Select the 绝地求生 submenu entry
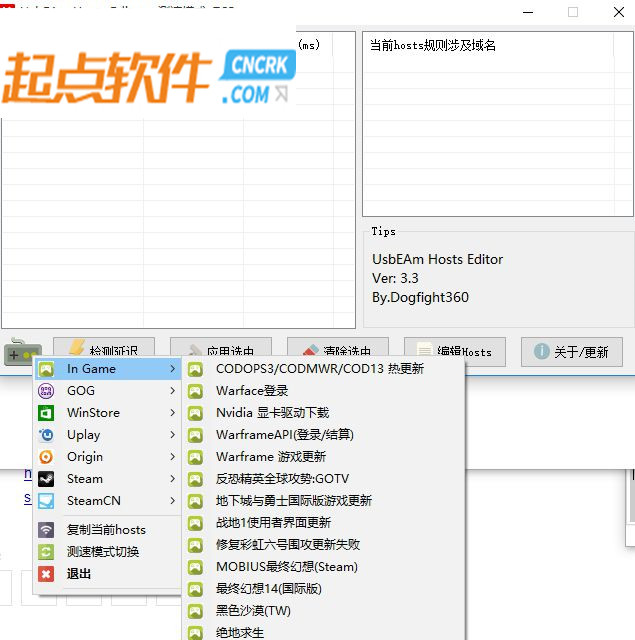This screenshot has width=635, height=640. pos(324,633)
